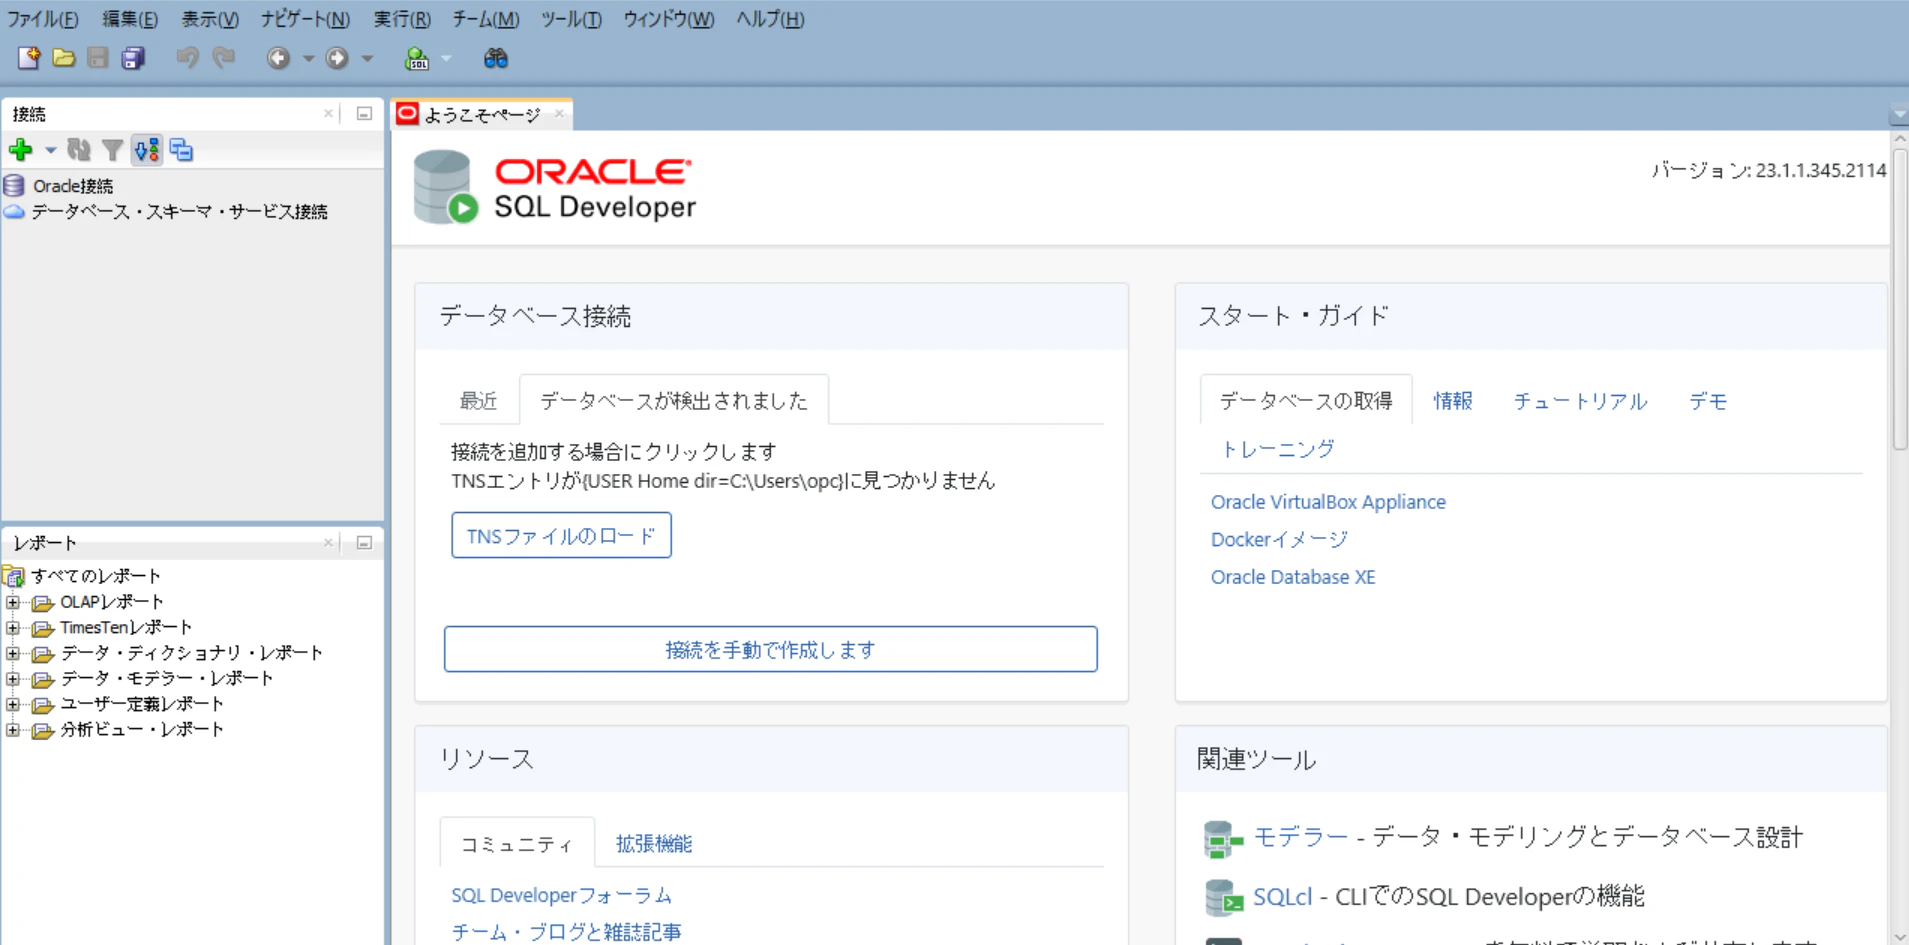Switch to the 最近 tab

click(478, 401)
